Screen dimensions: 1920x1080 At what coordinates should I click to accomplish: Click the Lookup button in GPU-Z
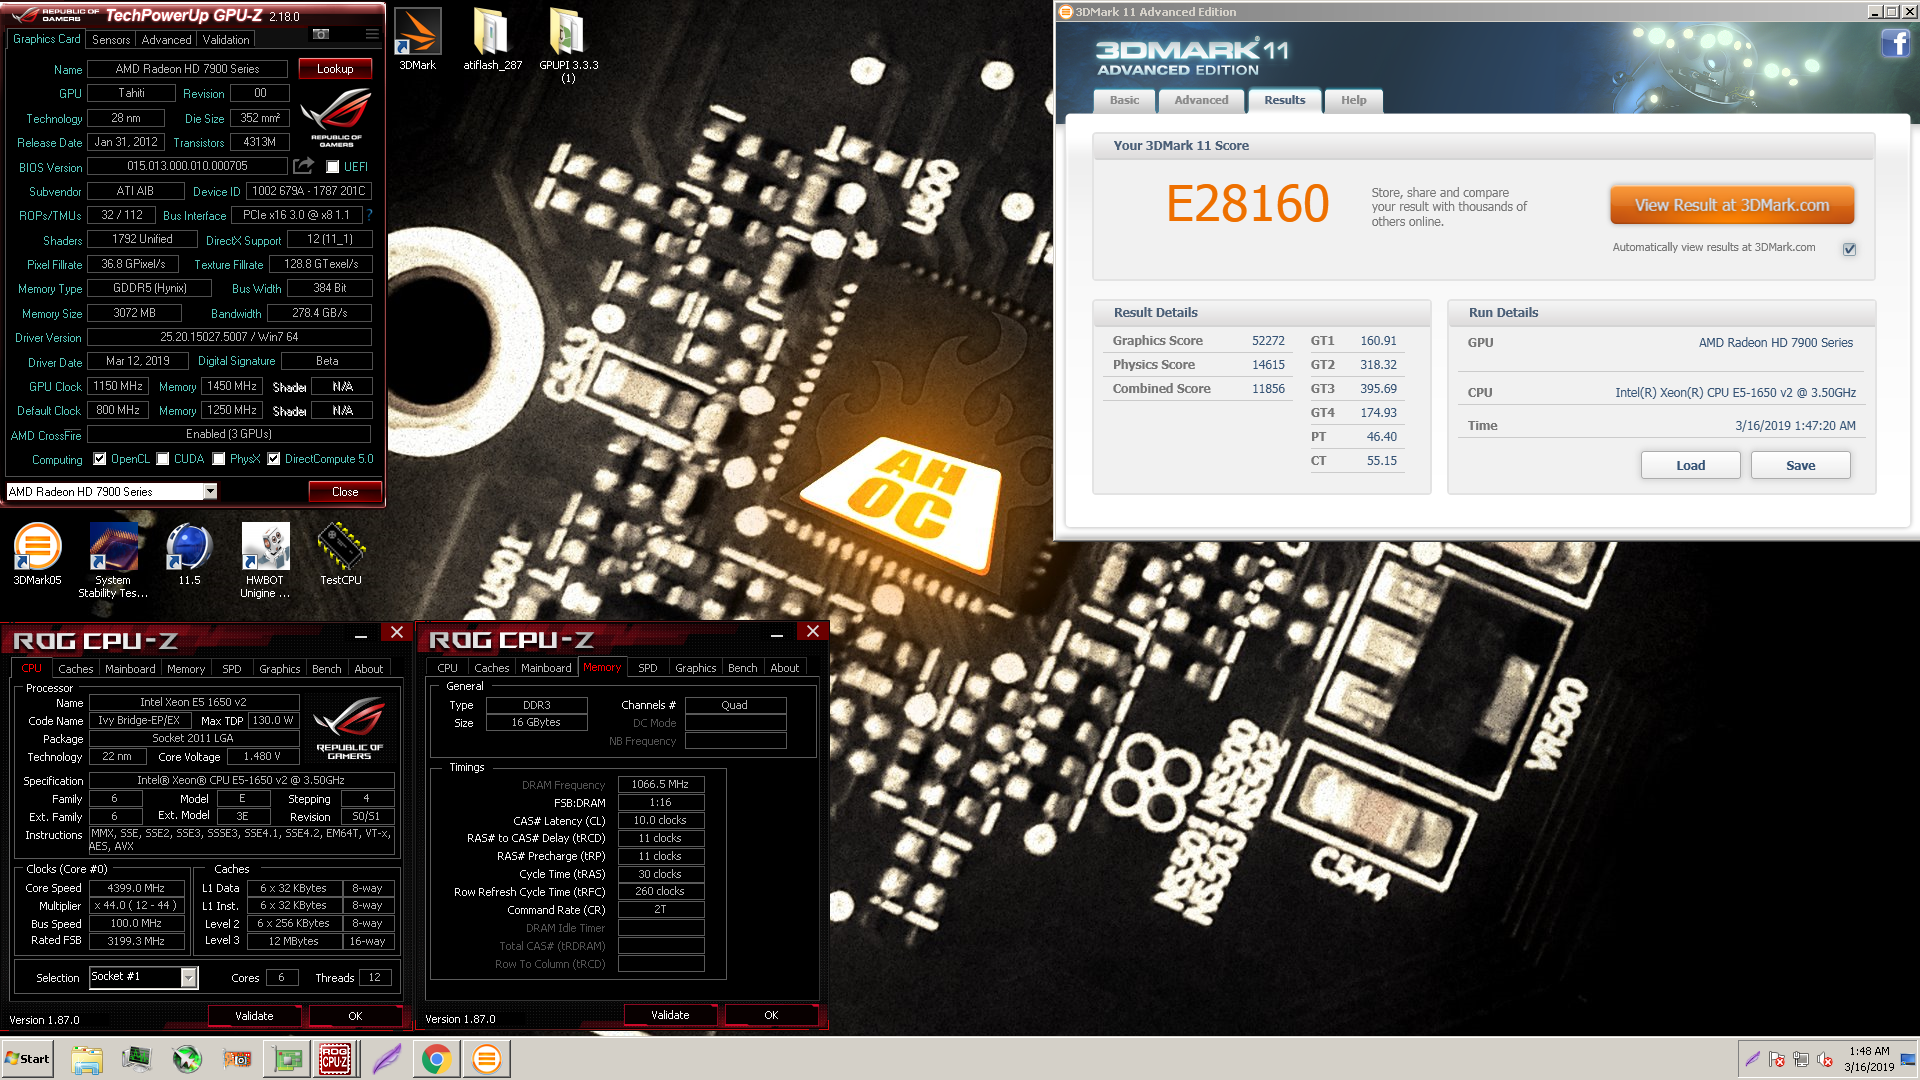point(335,69)
